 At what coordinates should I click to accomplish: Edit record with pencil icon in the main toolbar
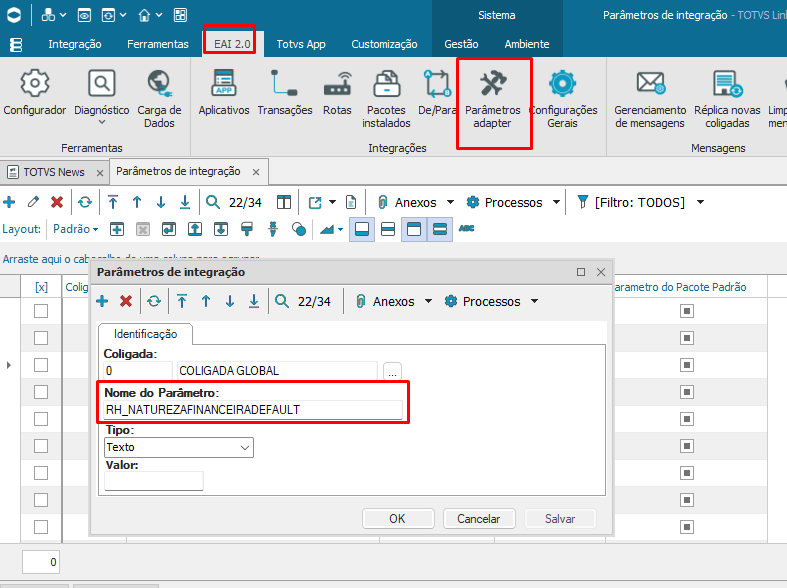pos(33,202)
